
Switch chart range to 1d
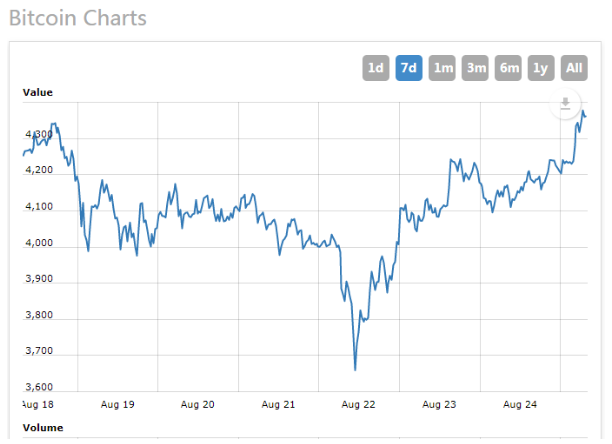375,68
